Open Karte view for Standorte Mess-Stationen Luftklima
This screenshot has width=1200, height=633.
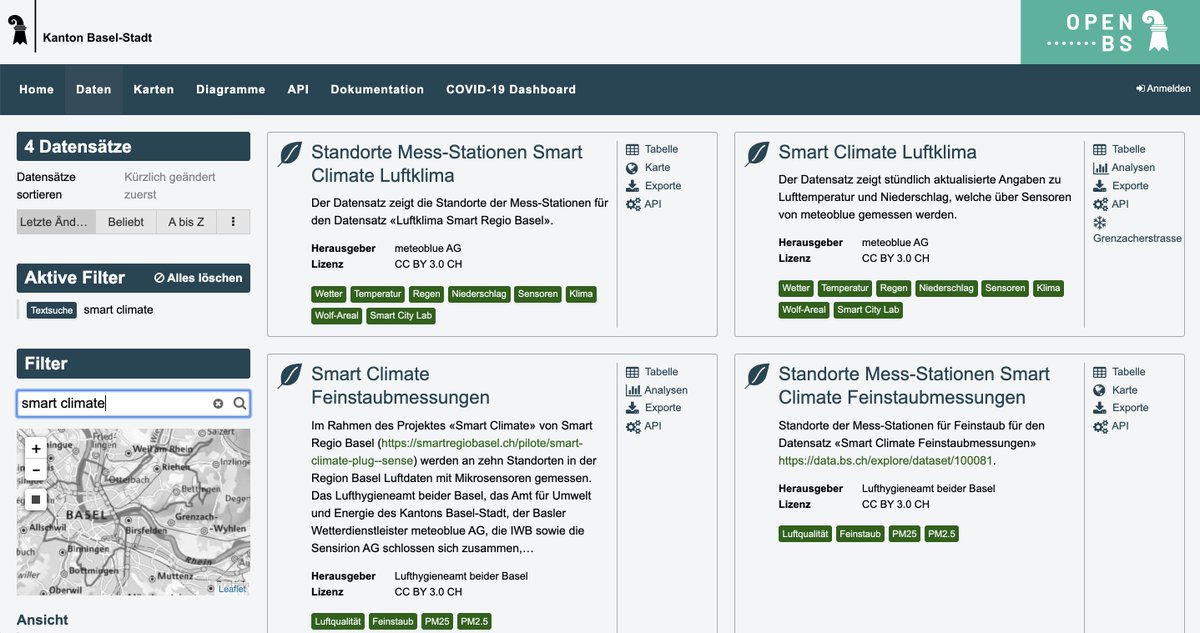[x=648, y=167]
